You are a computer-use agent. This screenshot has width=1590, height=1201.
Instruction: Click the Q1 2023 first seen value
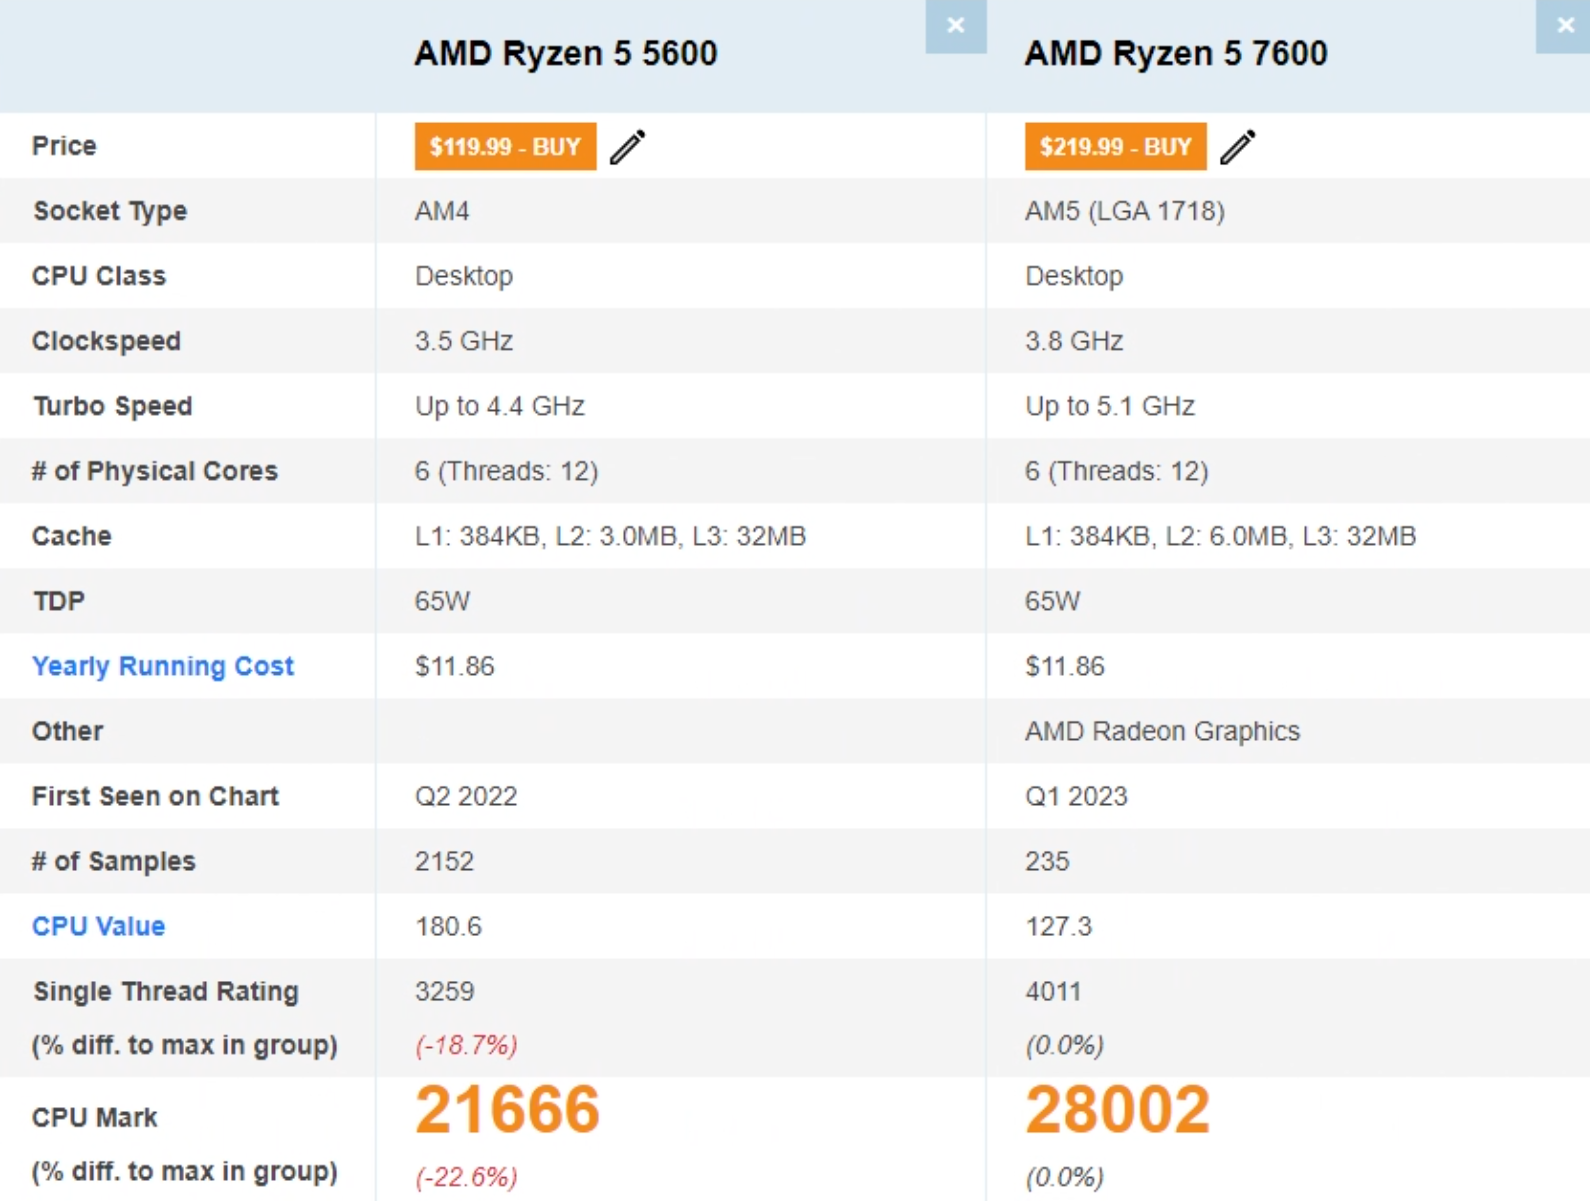click(1076, 796)
